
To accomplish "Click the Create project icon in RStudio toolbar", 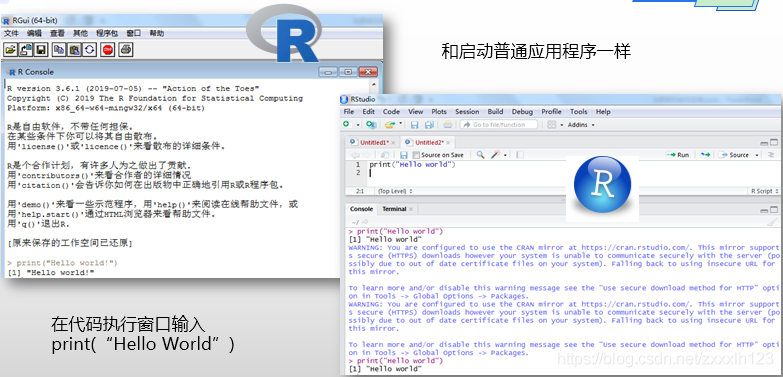I will (x=371, y=124).
